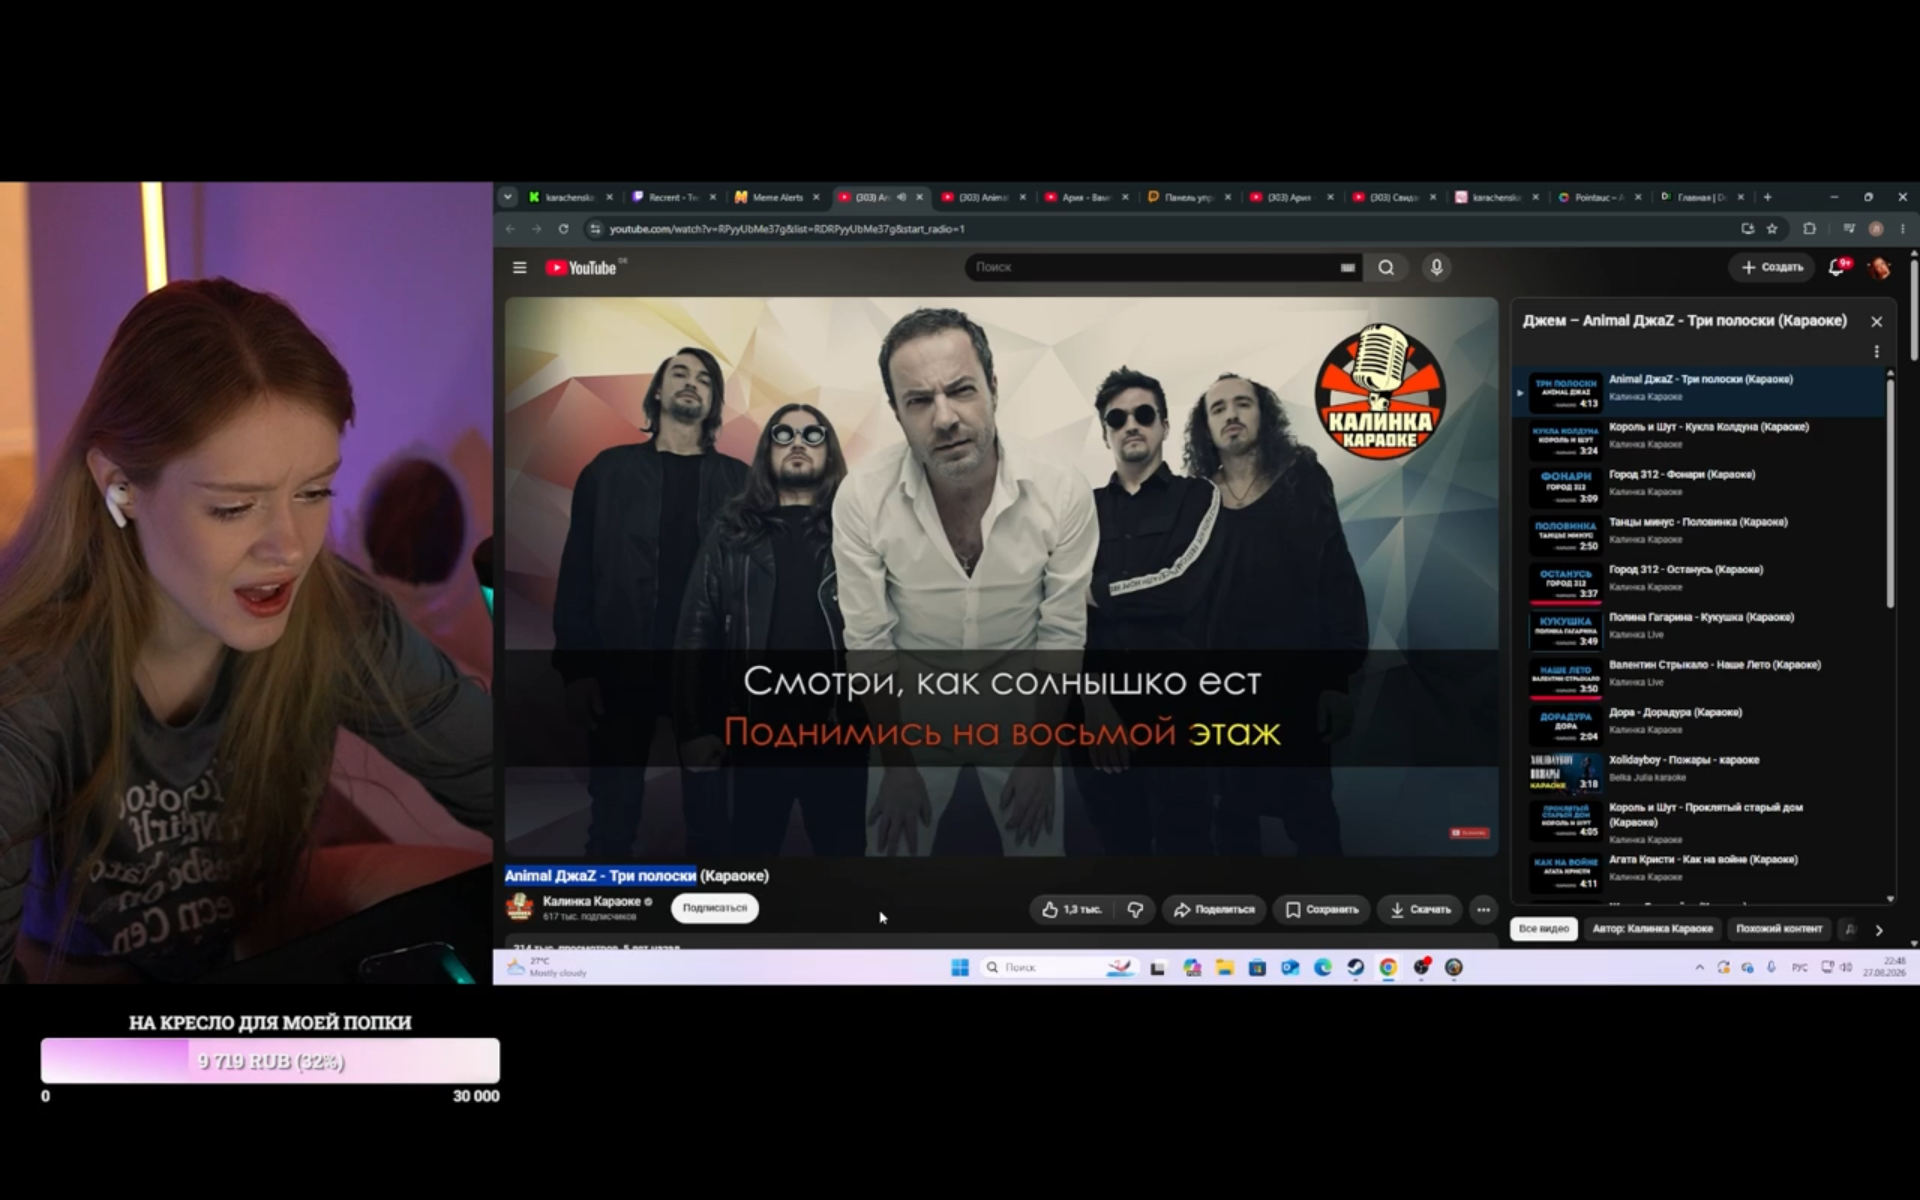Open Microsoft Store from the taskbar
The height and width of the screenshot is (1200, 1920).
pos(1257,967)
